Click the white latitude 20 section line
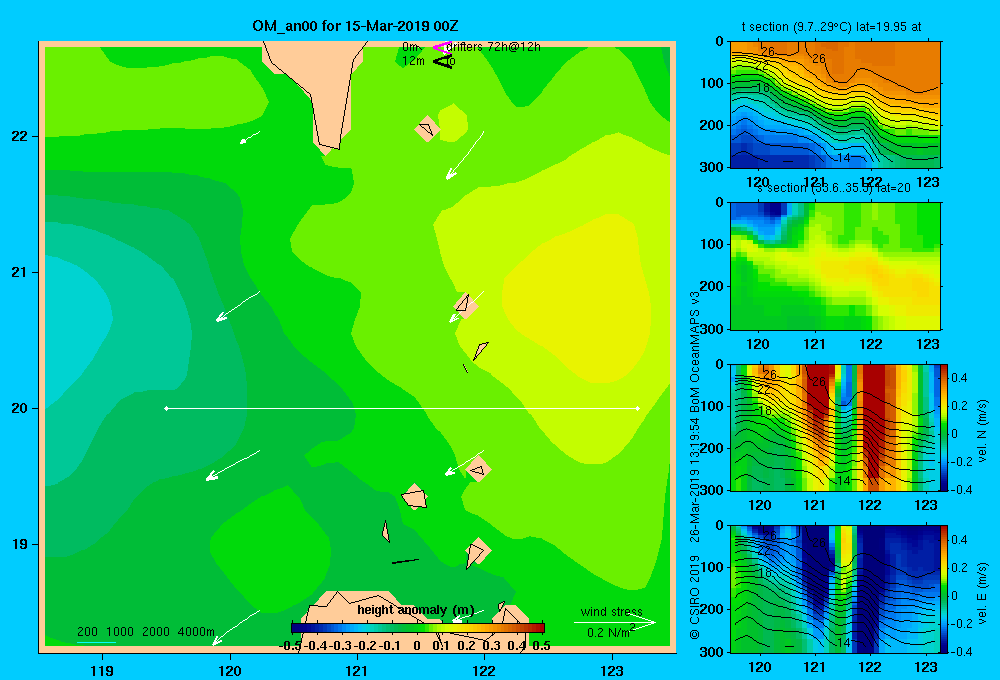Viewport: 1000px width, 680px height. pos(402,408)
